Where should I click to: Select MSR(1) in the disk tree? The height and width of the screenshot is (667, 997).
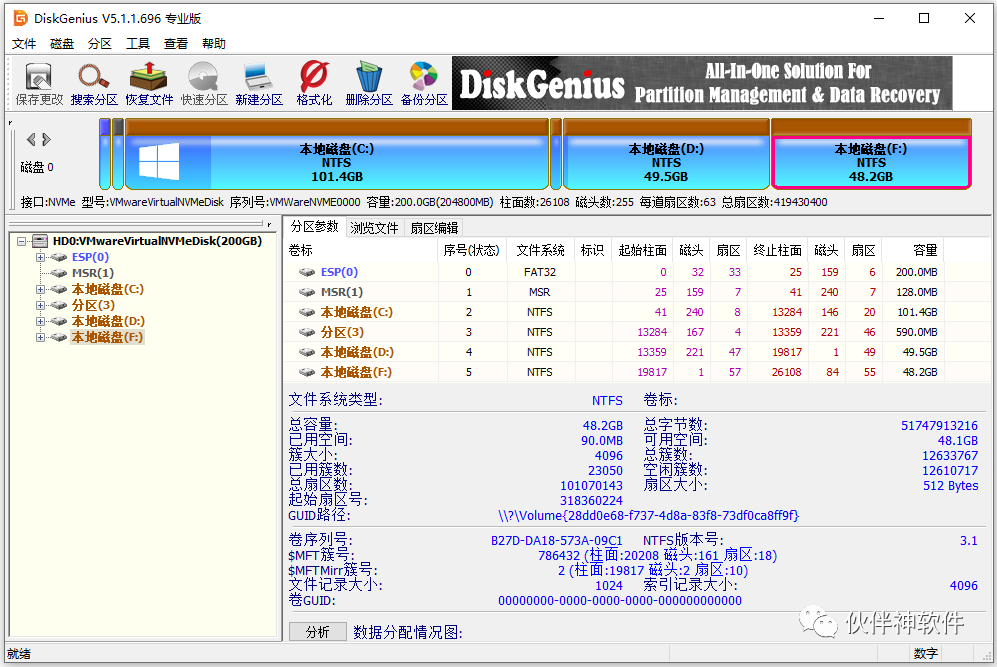click(93, 273)
